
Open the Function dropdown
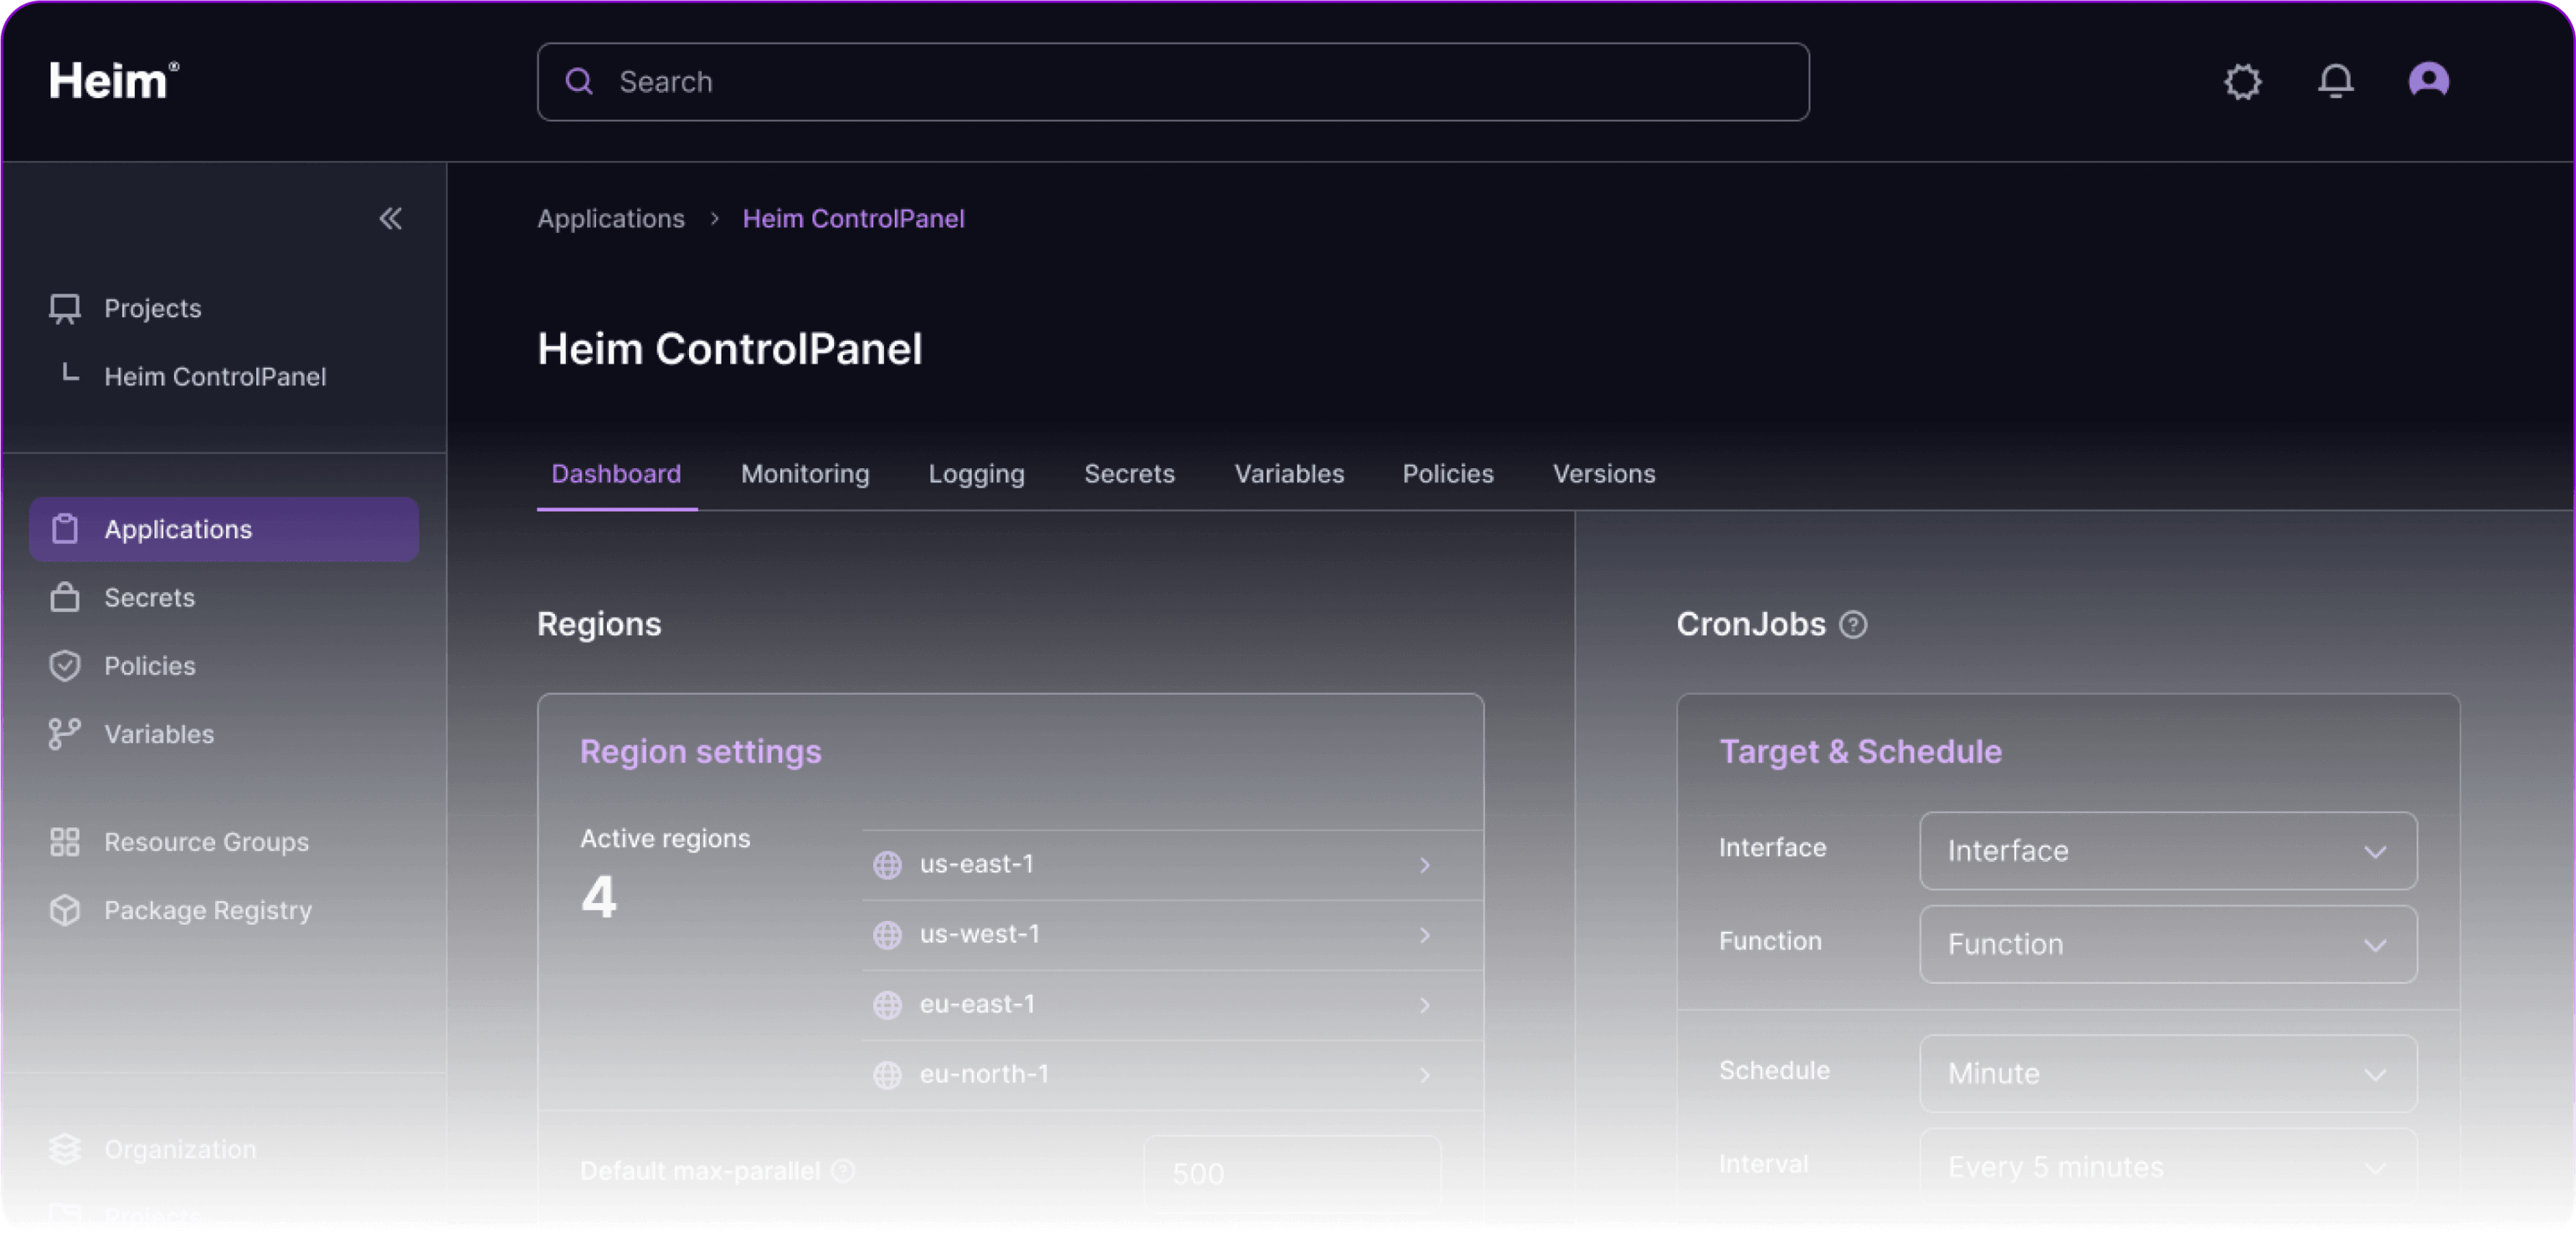(x=2168, y=944)
